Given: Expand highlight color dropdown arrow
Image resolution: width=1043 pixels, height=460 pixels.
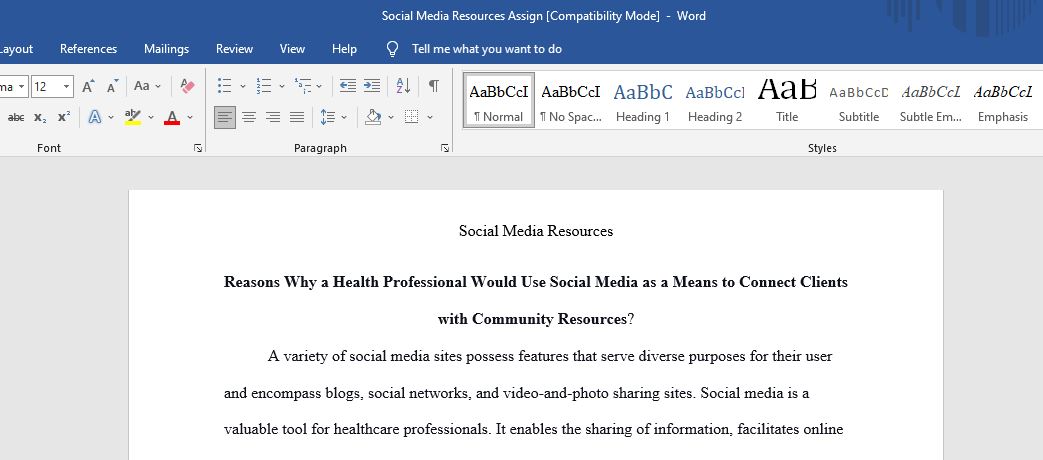Looking at the screenshot, I should click(x=150, y=118).
